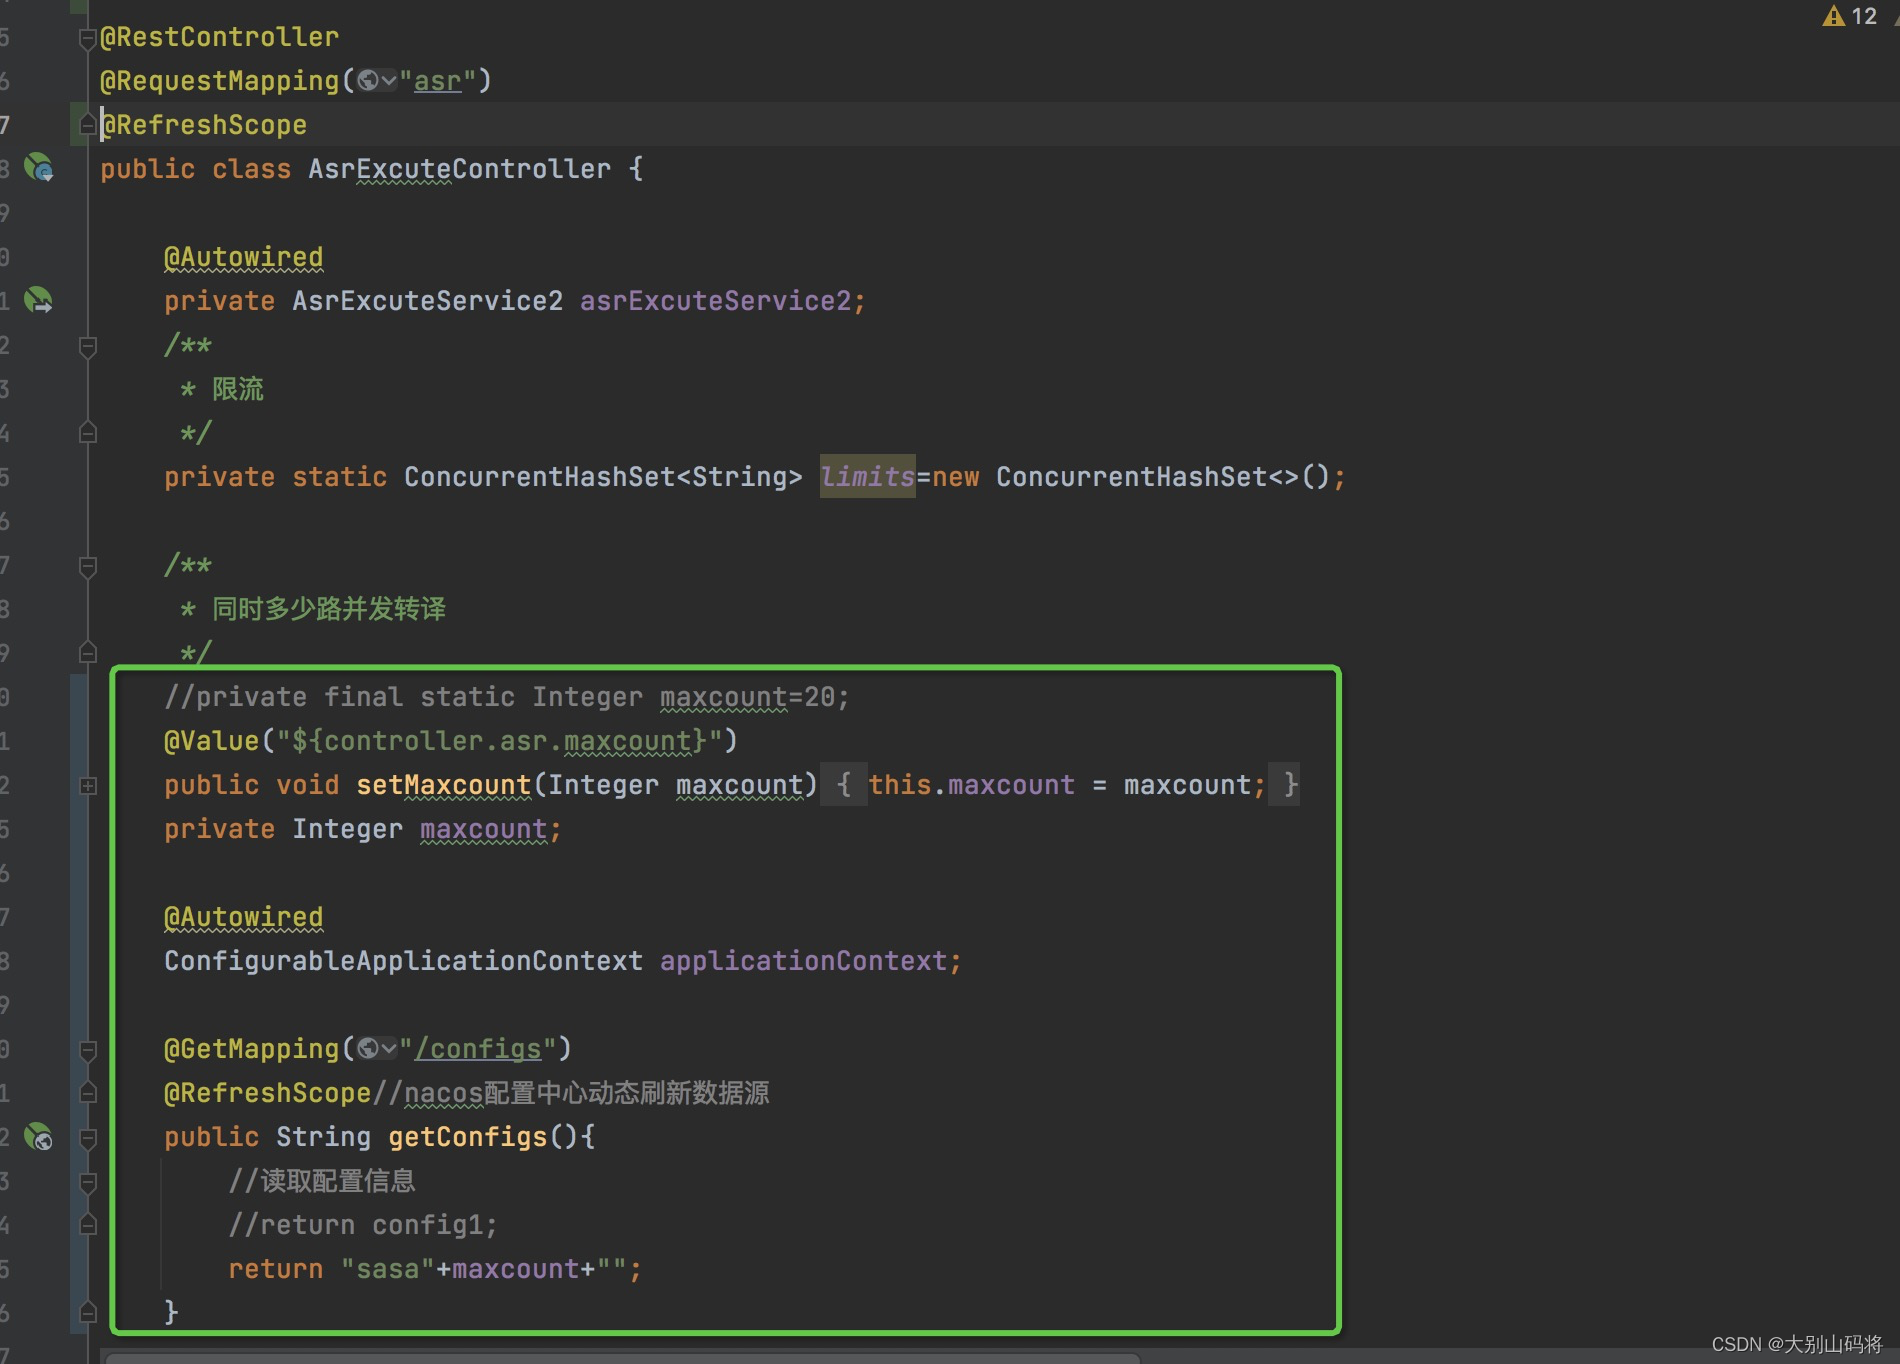Click the @Value annotation text
Image resolution: width=1900 pixels, height=1364 pixels.
[211, 741]
